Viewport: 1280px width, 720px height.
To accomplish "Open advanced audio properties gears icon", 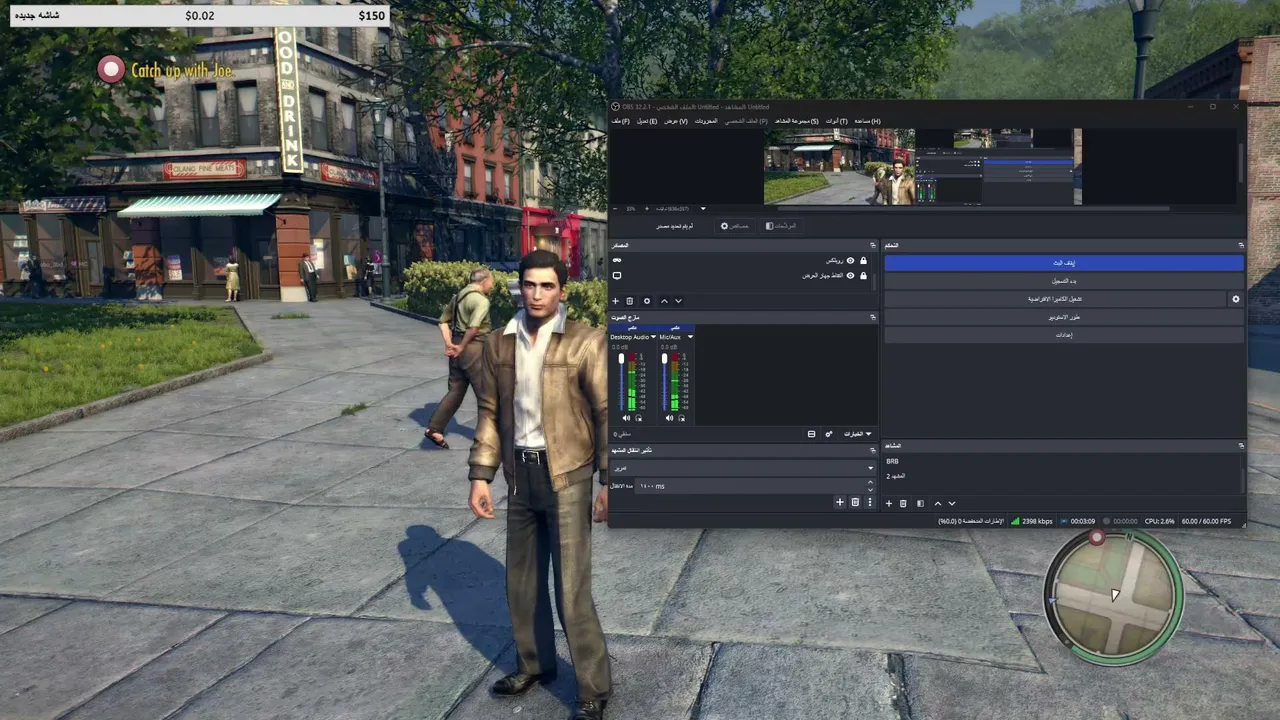I will tap(828, 434).
